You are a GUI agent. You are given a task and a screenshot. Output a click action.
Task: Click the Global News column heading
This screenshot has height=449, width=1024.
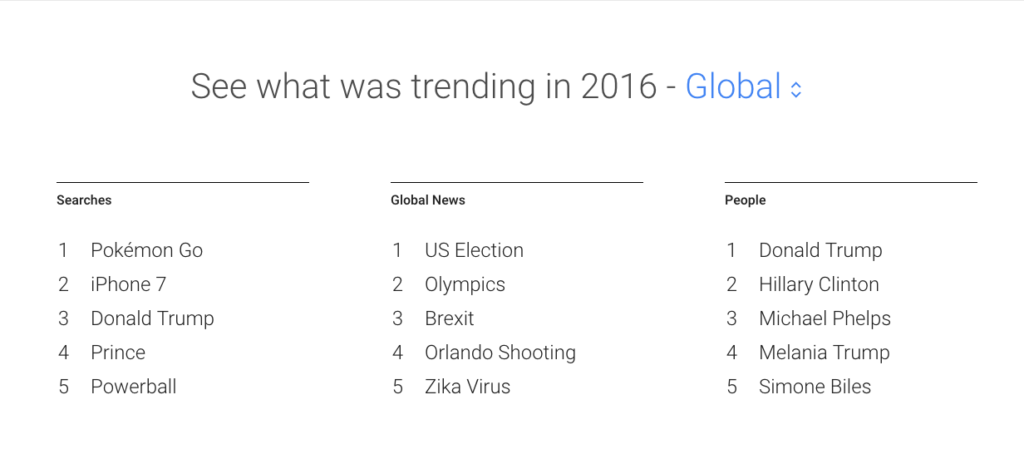point(428,200)
